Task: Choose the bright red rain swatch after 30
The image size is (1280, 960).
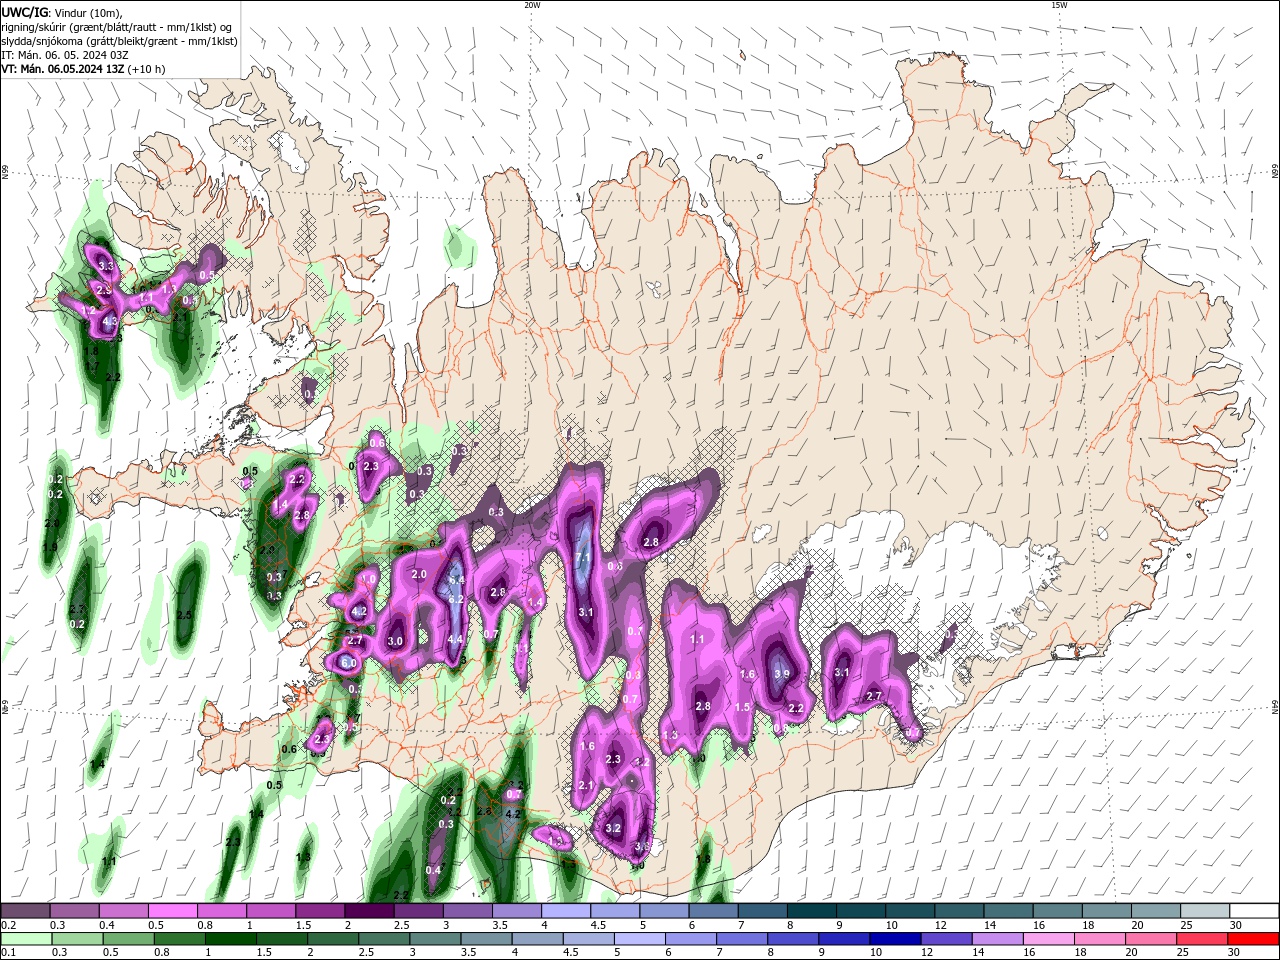Action: coord(1253,939)
